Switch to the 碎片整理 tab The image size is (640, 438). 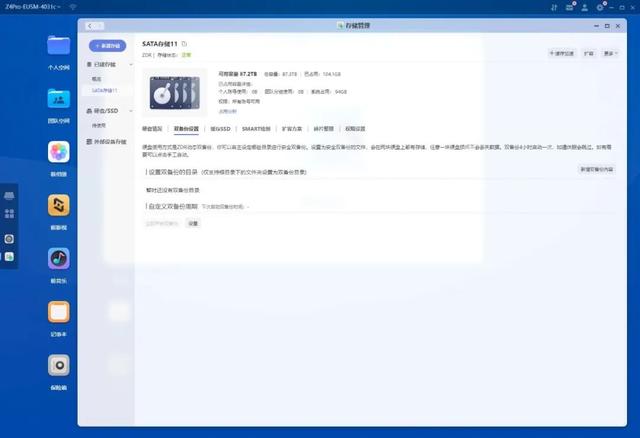click(324, 129)
